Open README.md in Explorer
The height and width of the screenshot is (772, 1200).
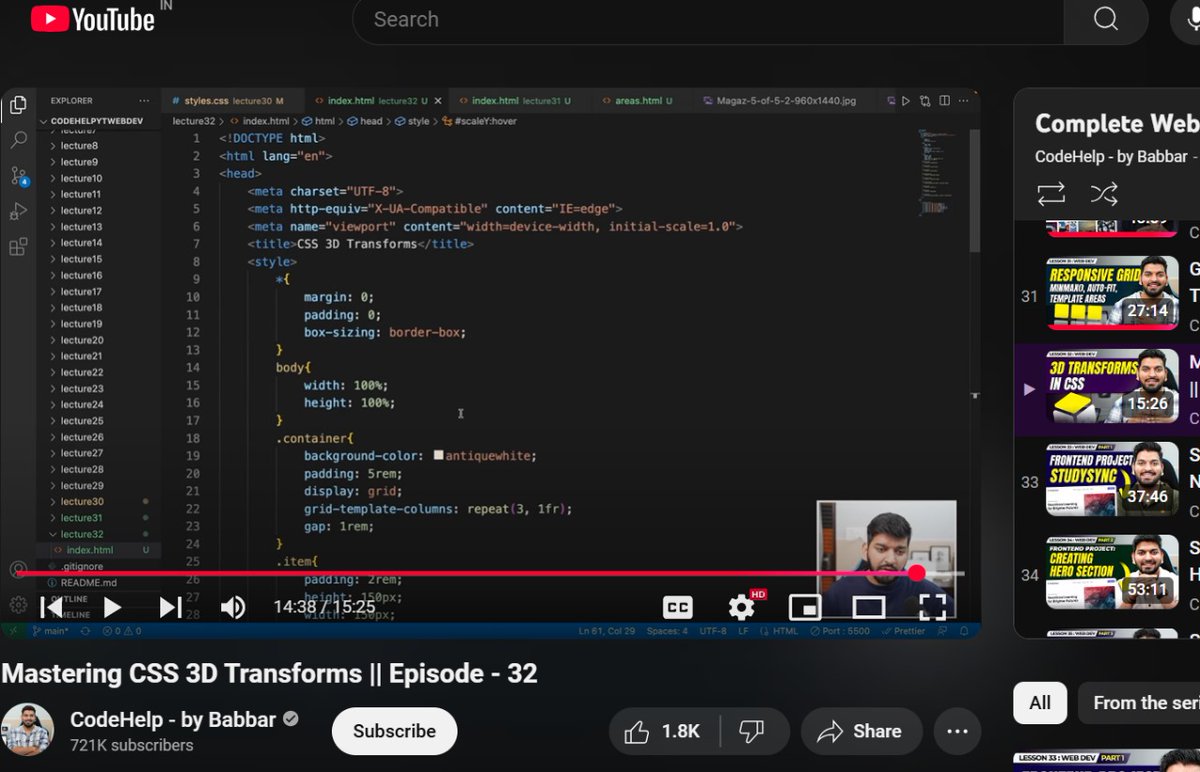click(x=88, y=582)
